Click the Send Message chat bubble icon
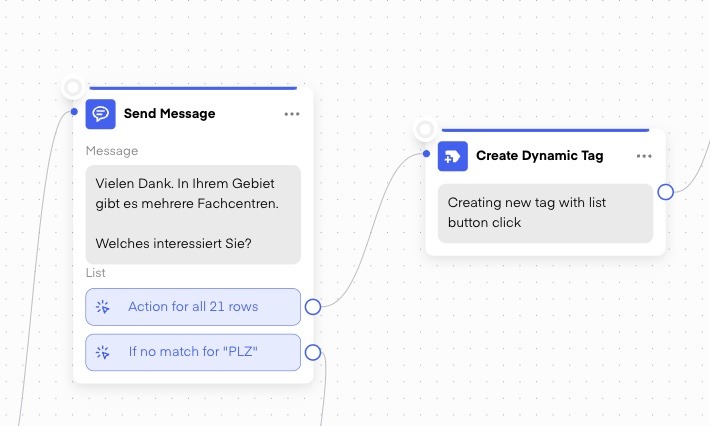This screenshot has height=426, width=710. tap(100, 114)
